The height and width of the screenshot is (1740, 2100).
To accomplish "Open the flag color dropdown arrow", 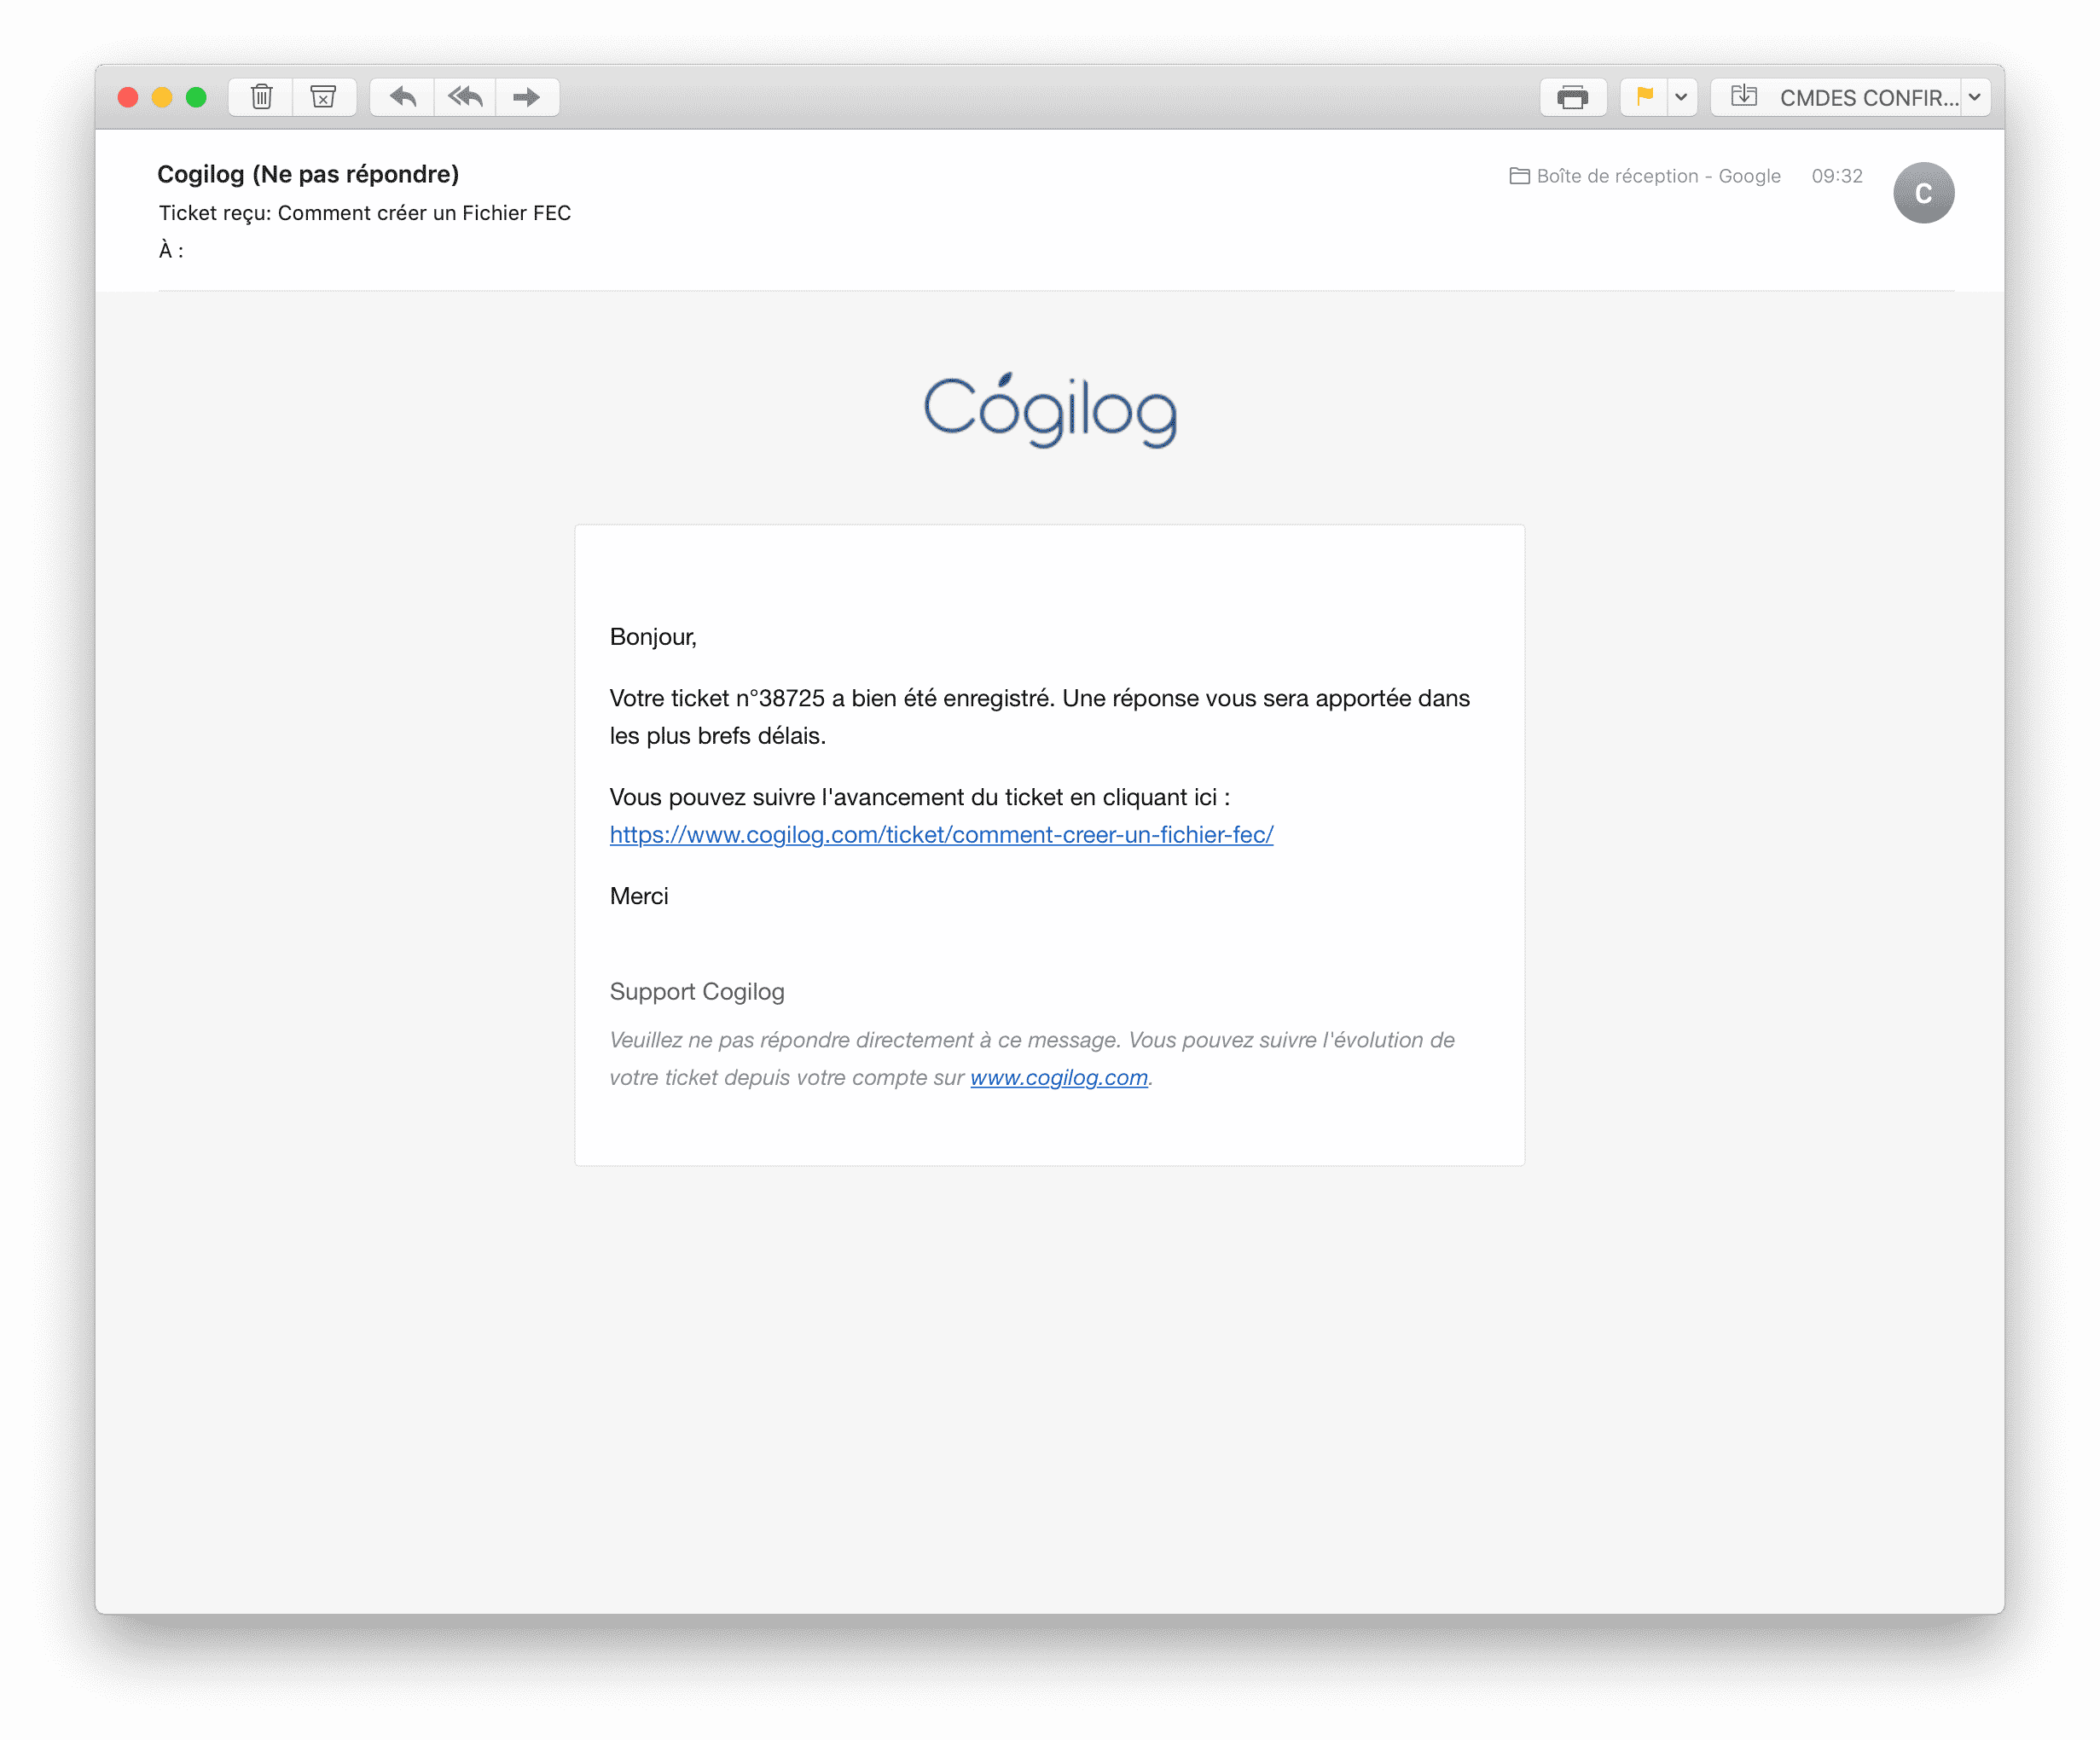I will (x=1682, y=97).
